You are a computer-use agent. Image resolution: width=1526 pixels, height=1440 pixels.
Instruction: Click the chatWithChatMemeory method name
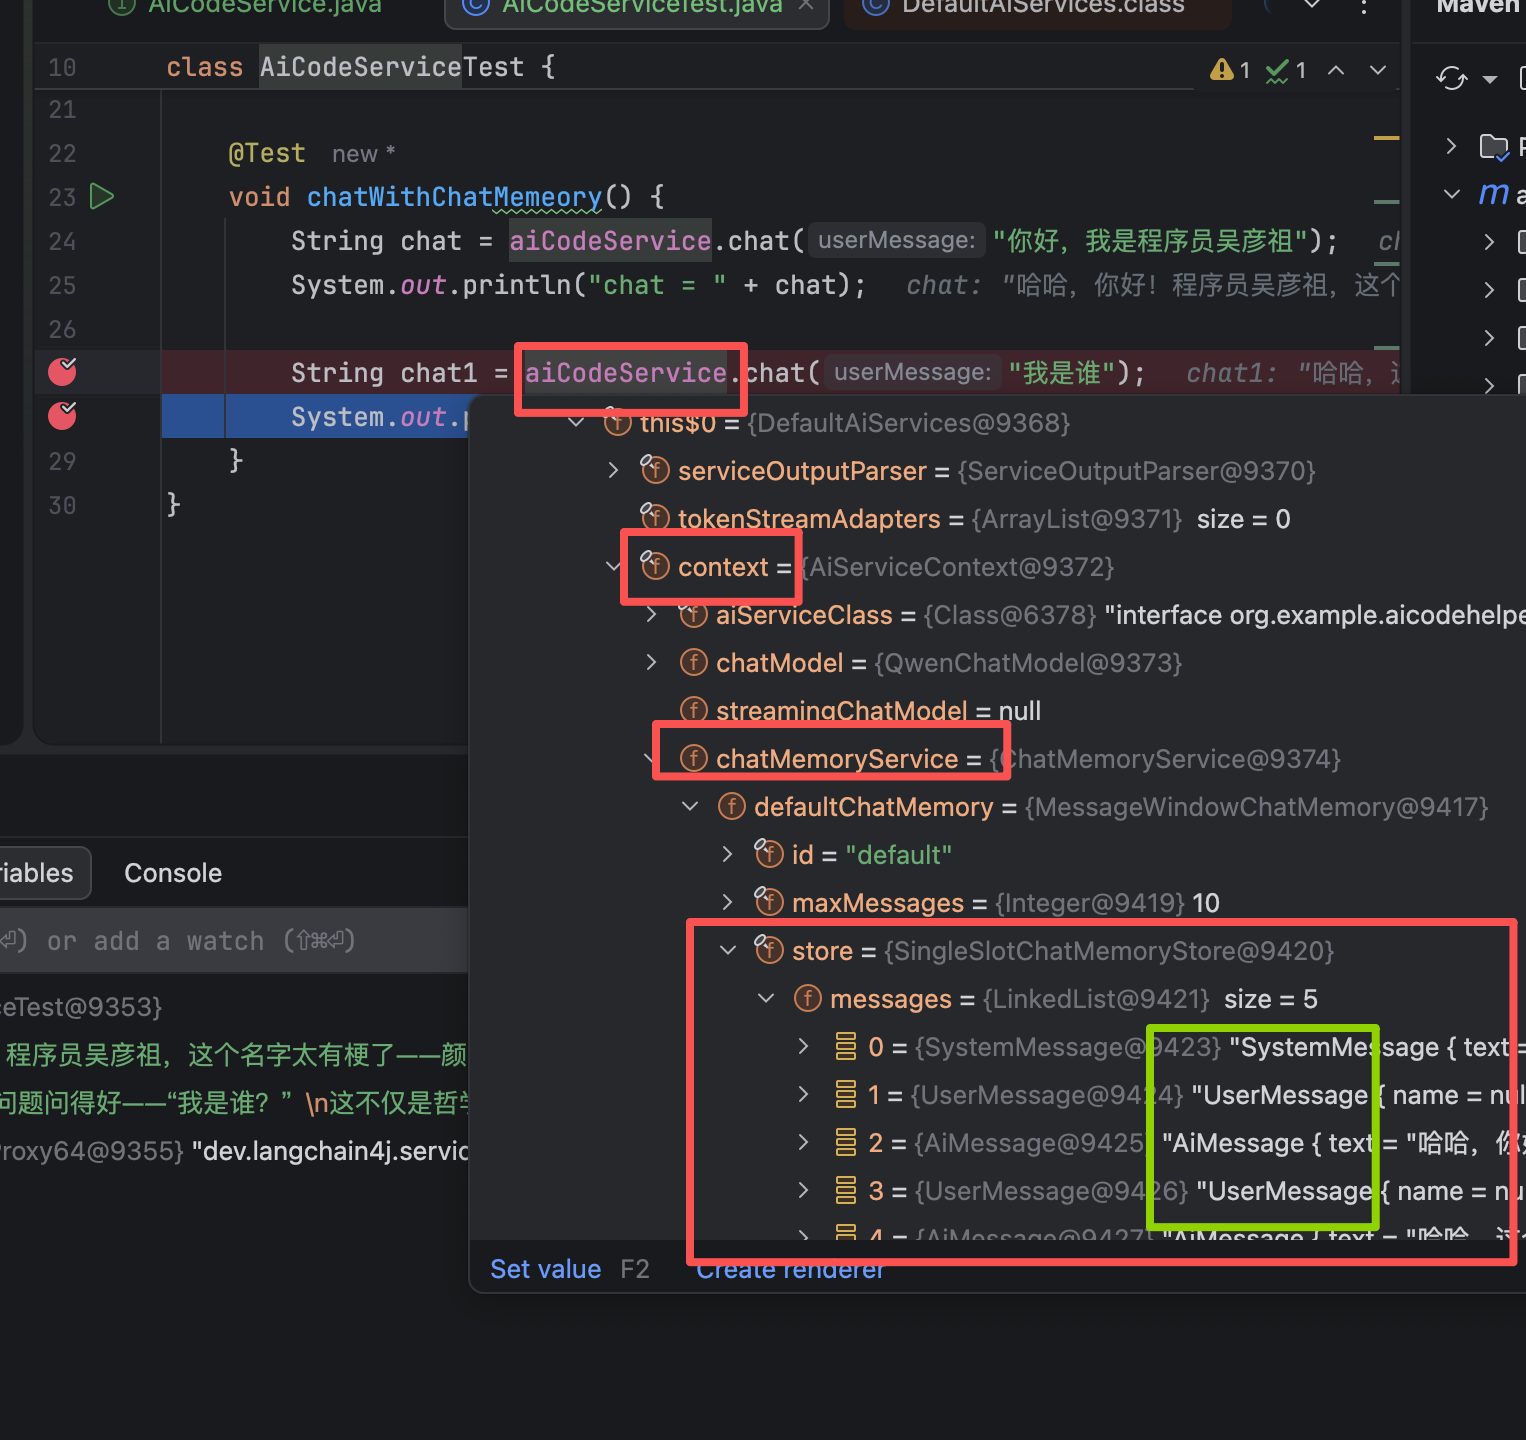[454, 197]
